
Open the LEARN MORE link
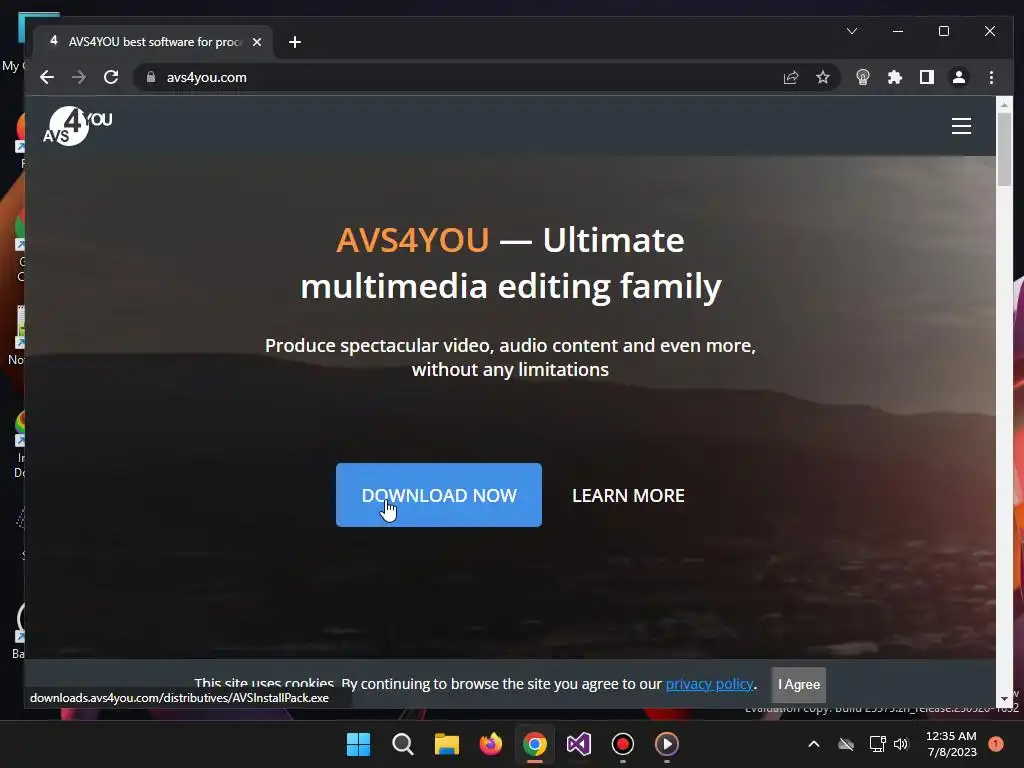[x=628, y=496]
